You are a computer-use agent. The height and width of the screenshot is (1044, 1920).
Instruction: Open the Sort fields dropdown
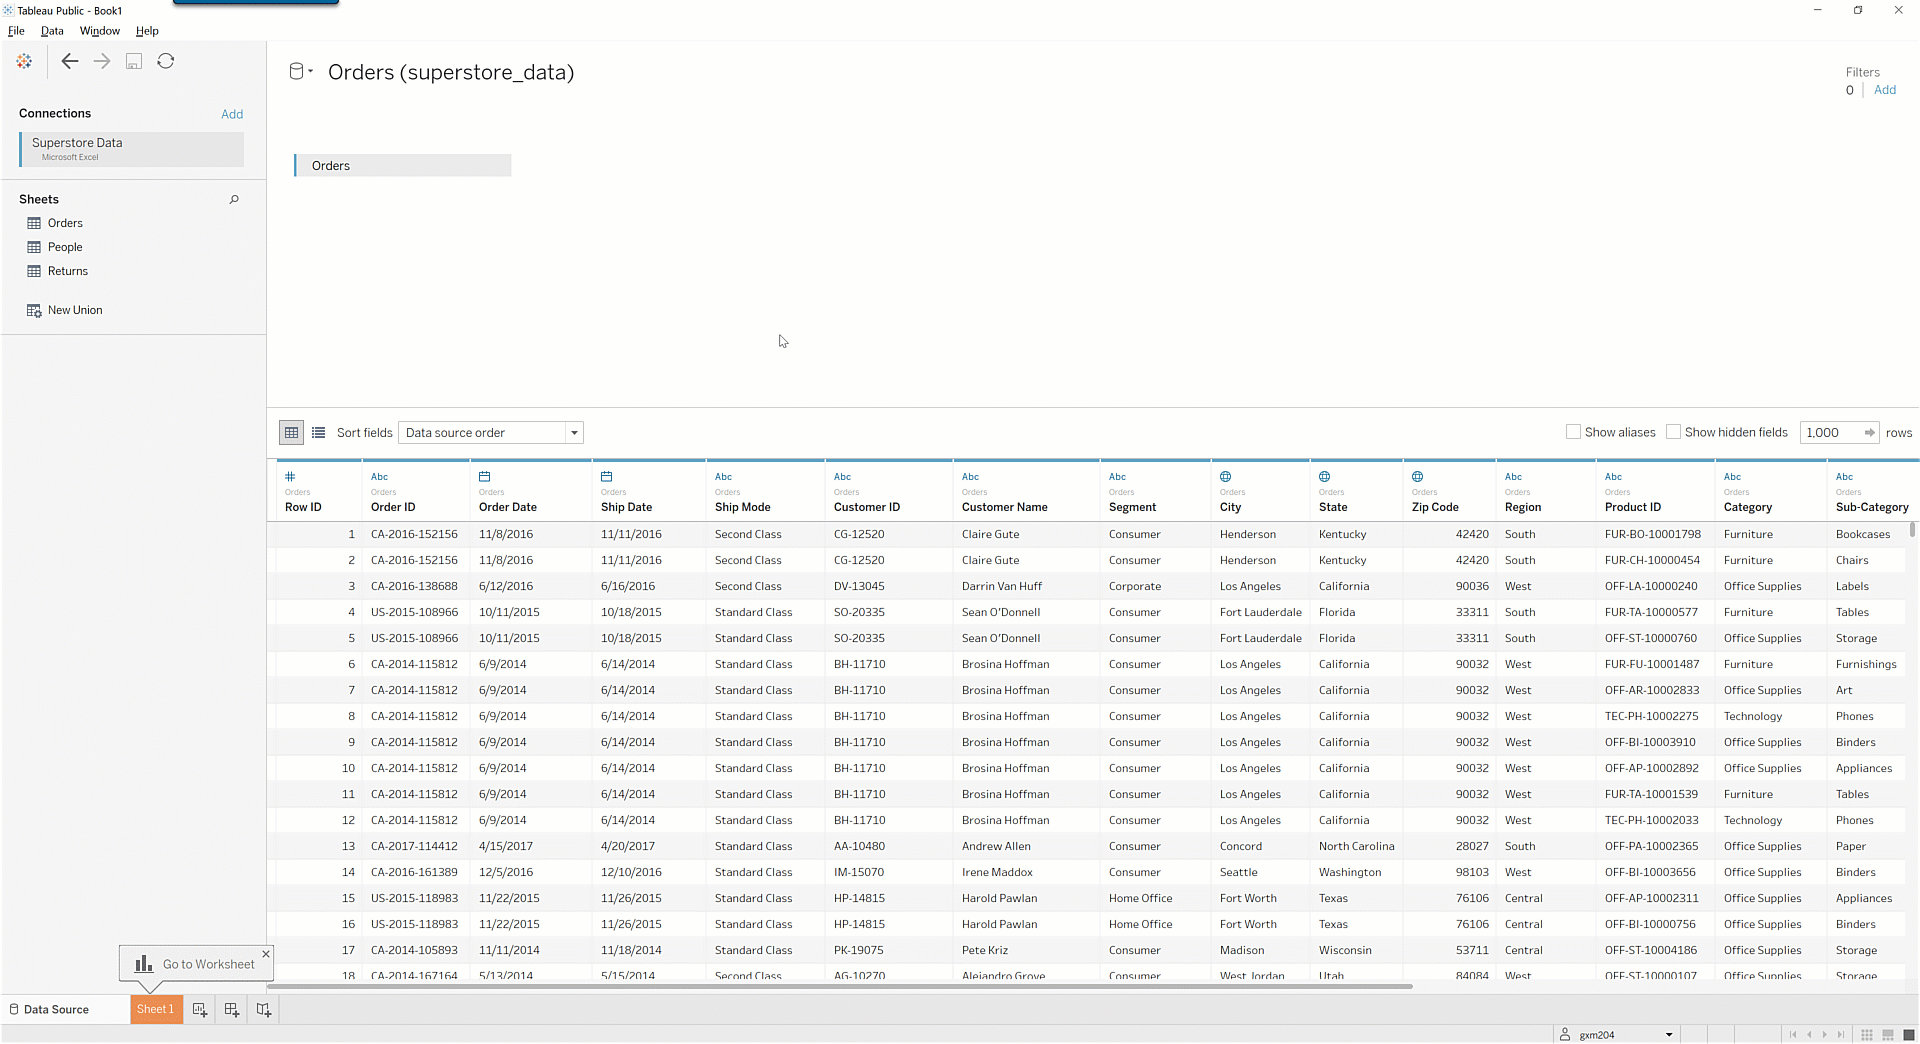tap(490, 433)
